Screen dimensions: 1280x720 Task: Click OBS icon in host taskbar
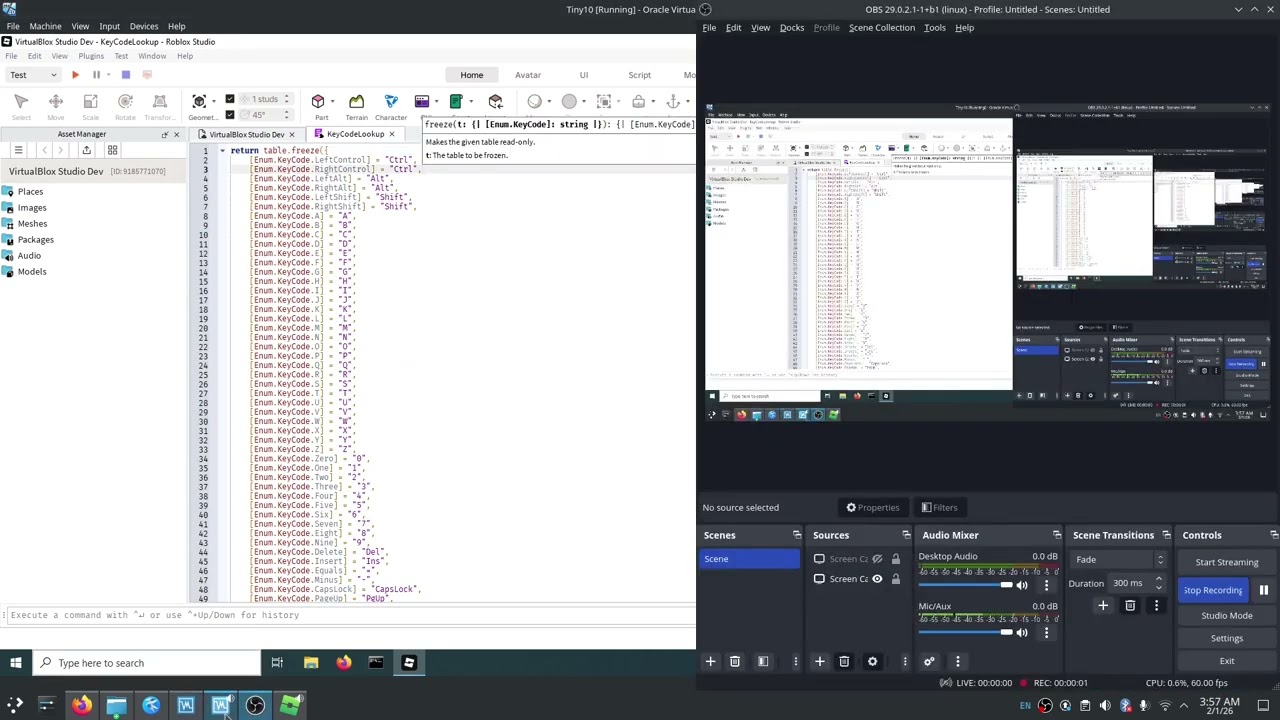pos(255,706)
